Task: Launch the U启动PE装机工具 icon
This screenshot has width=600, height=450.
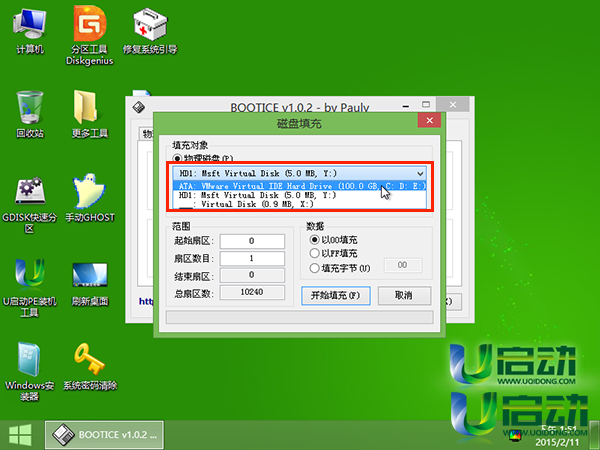Action: coord(29,288)
